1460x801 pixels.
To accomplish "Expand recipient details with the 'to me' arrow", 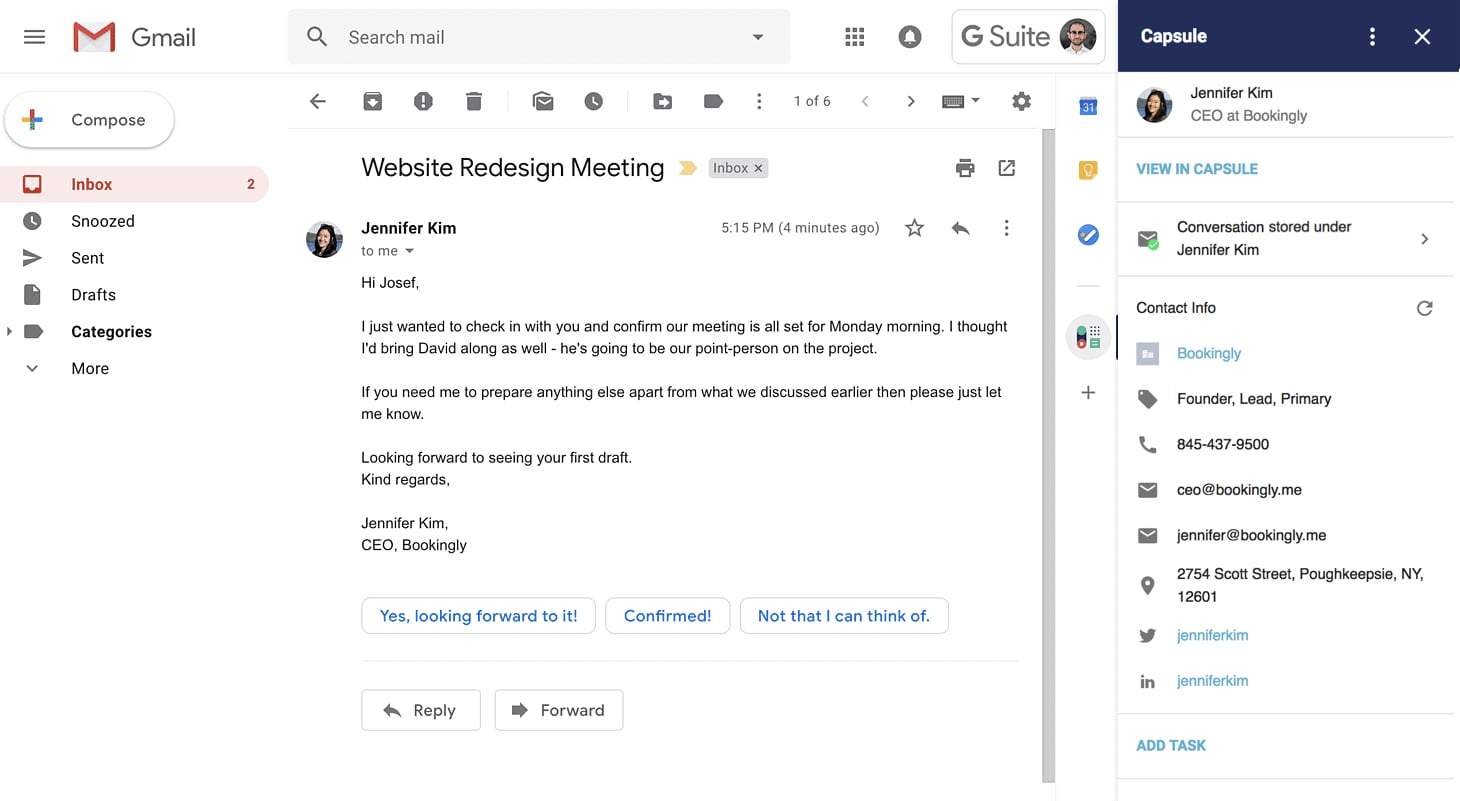I will tap(408, 251).
